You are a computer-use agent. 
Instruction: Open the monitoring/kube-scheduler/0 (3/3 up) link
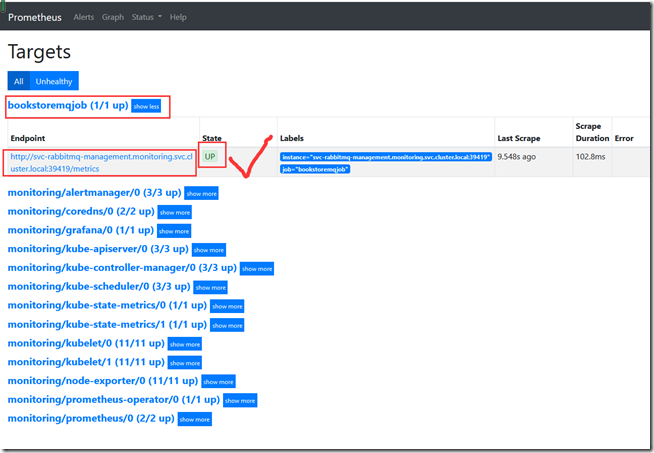99,287
